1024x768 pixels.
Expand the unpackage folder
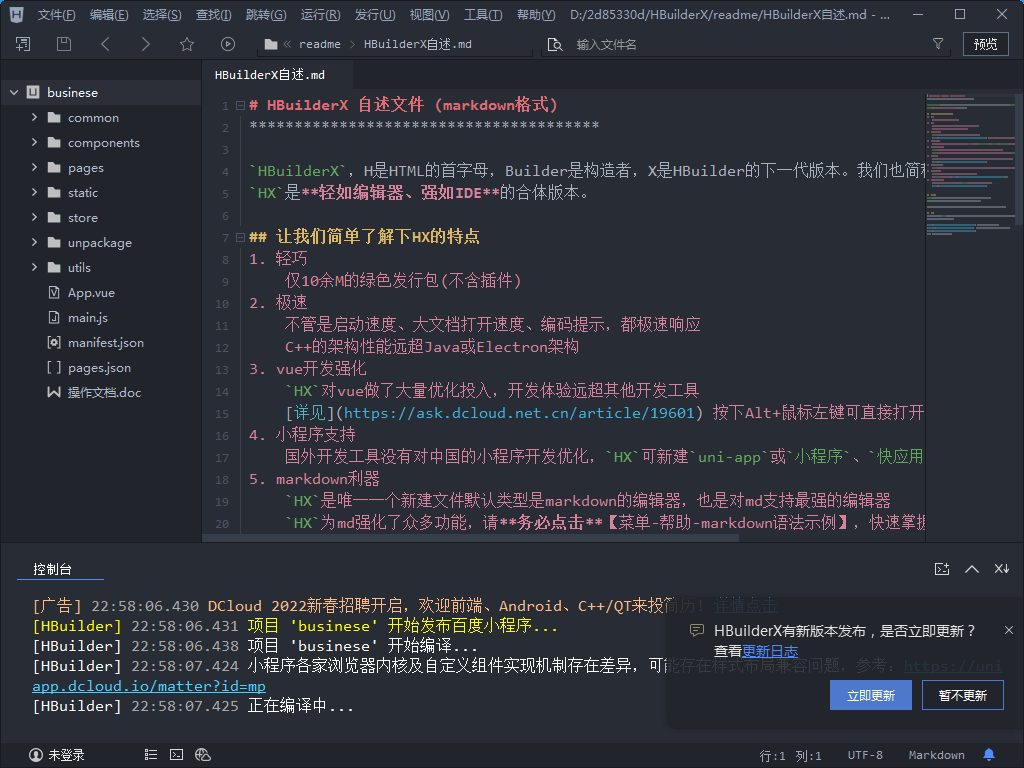pos(35,243)
